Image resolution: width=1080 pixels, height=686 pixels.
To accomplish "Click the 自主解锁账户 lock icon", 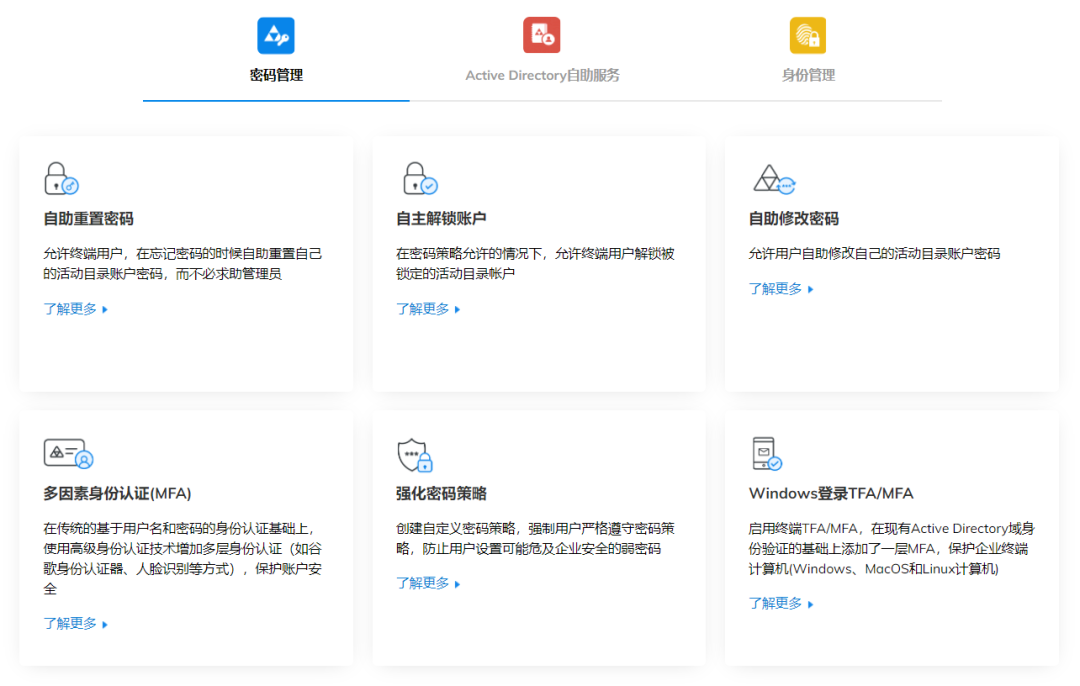I will tap(419, 179).
